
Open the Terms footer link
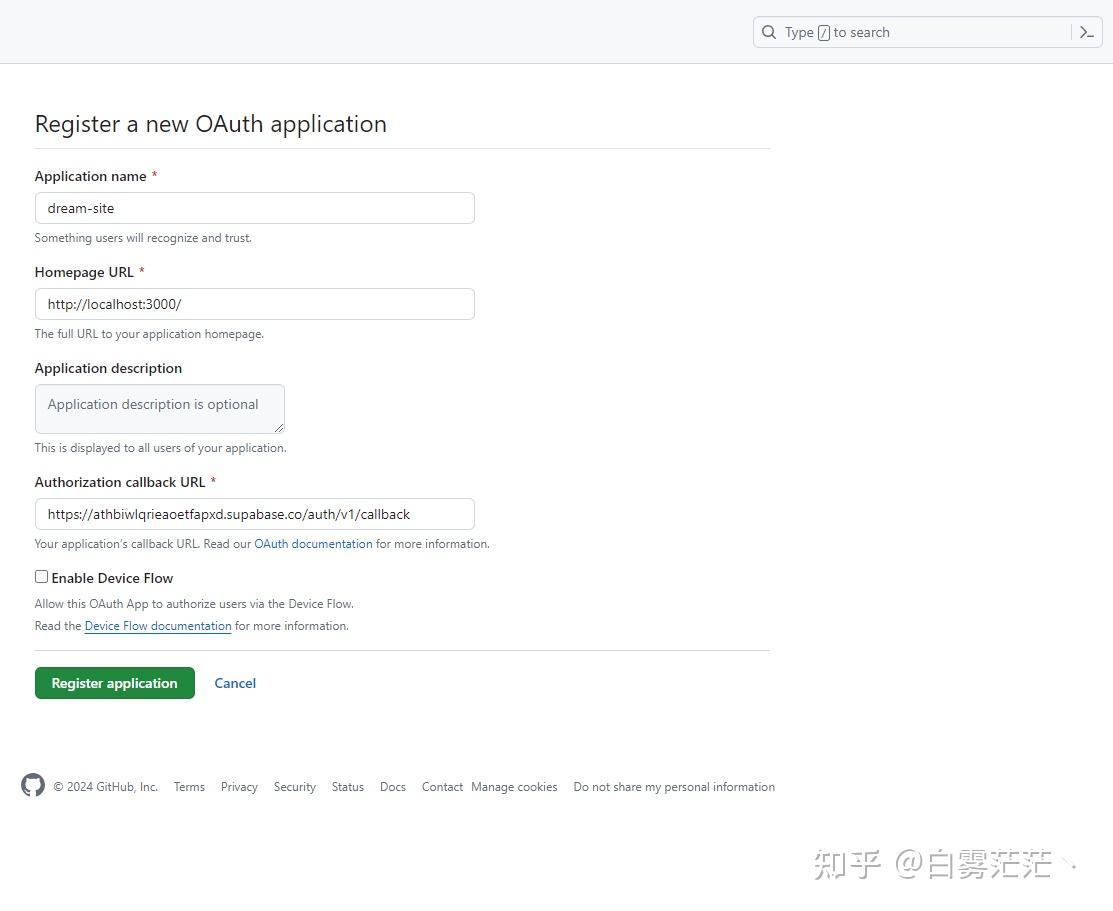189,787
